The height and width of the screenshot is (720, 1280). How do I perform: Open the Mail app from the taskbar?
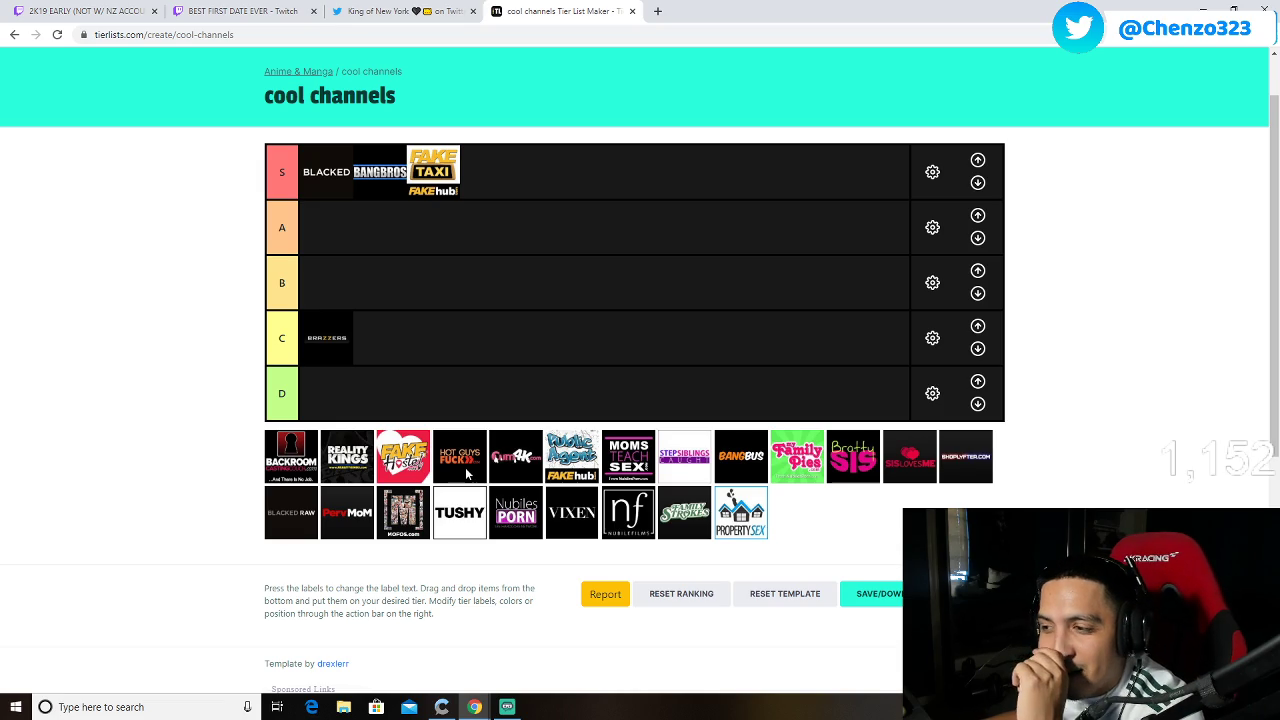coord(409,707)
